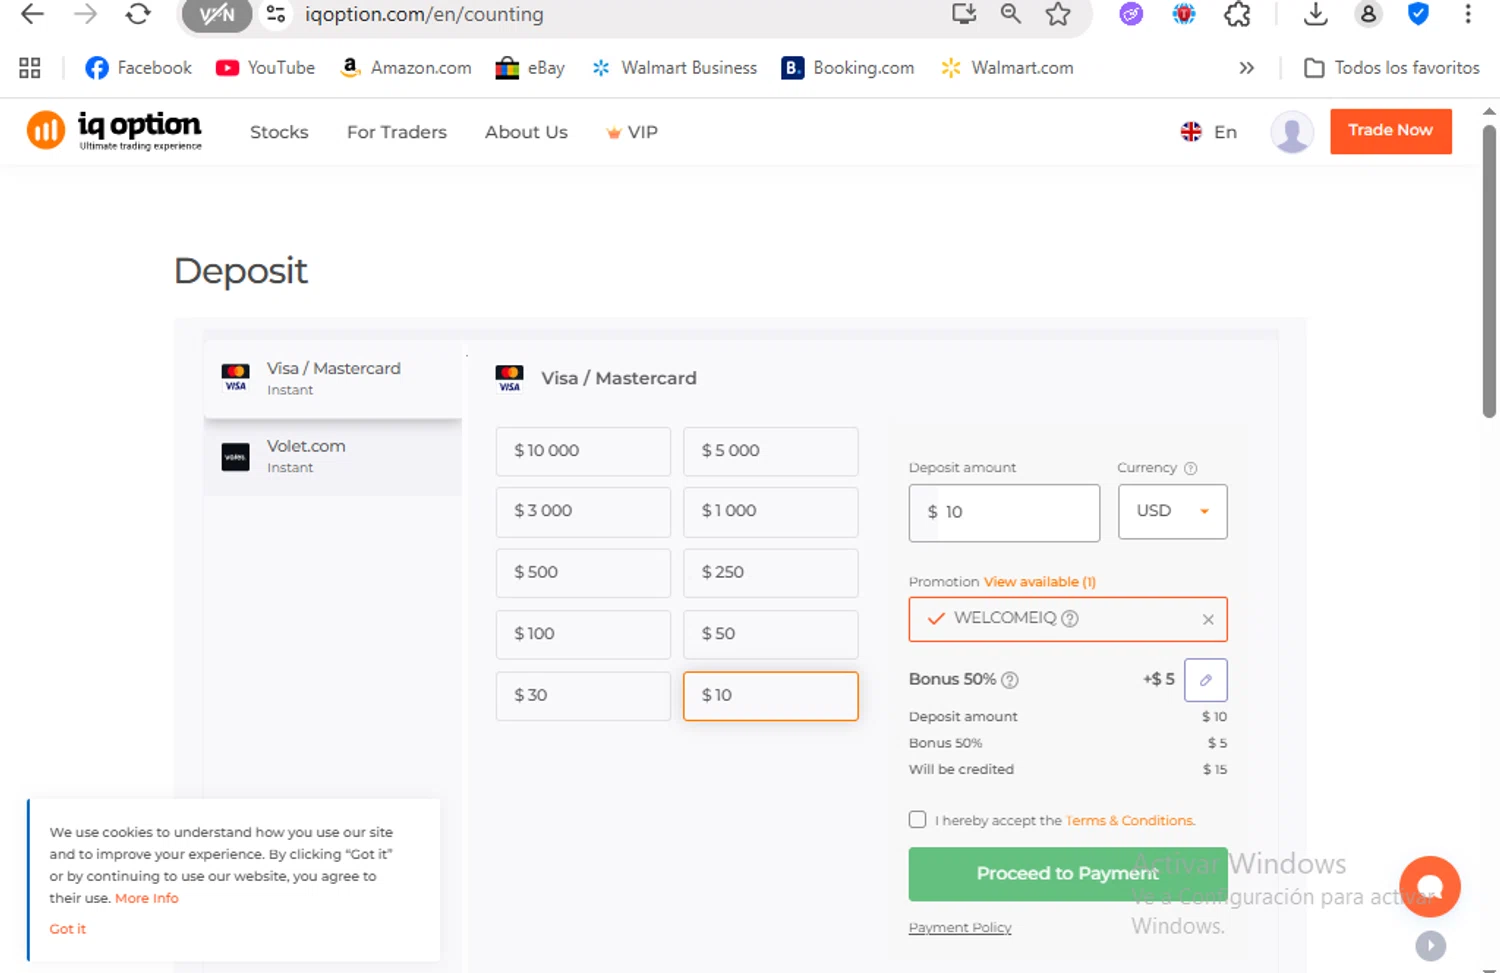
Task: Click the Bonus 50% help icon
Action: click(x=1010, y=680)
